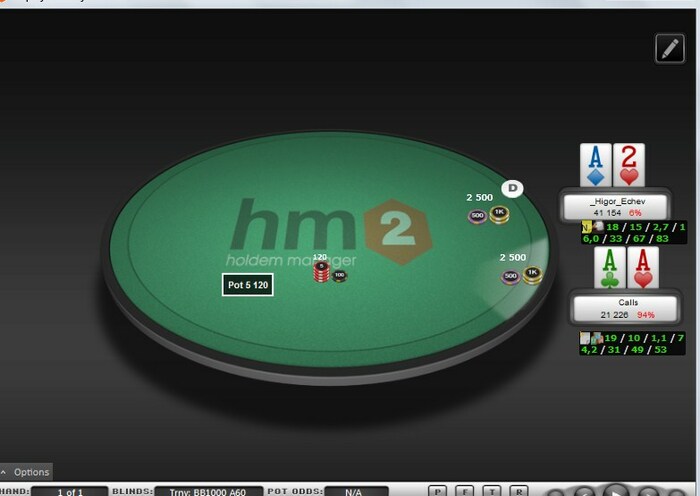
Task: Select the 'Calls' player plate with 21 226
Action: pos(625,308)
